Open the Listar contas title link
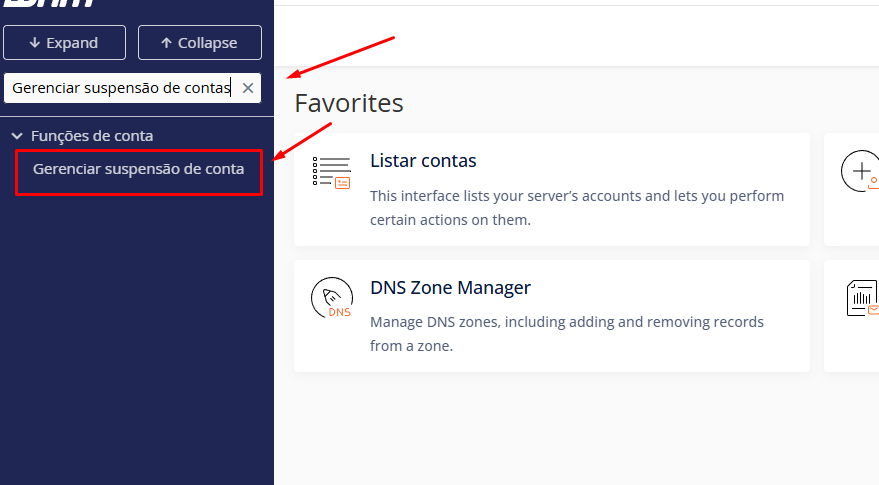Viewport: 879px width, 485px height. tap(423, 161)
